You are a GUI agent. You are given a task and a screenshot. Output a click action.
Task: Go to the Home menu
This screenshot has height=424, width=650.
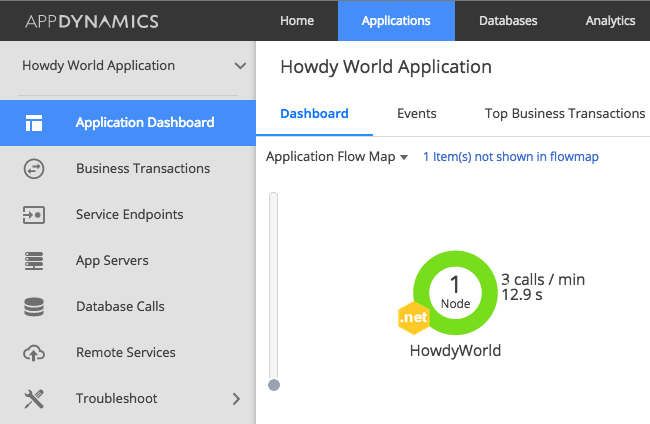(x=297, y=21)
